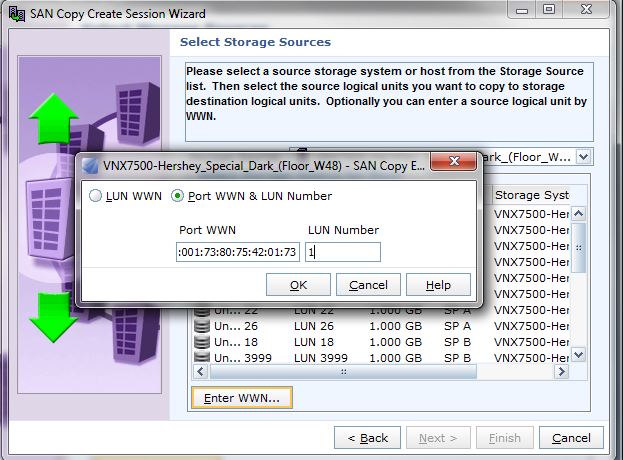Select the LUN 3999 disk icon
This screenshot has width=623, height=460.
tap(201, 357)
